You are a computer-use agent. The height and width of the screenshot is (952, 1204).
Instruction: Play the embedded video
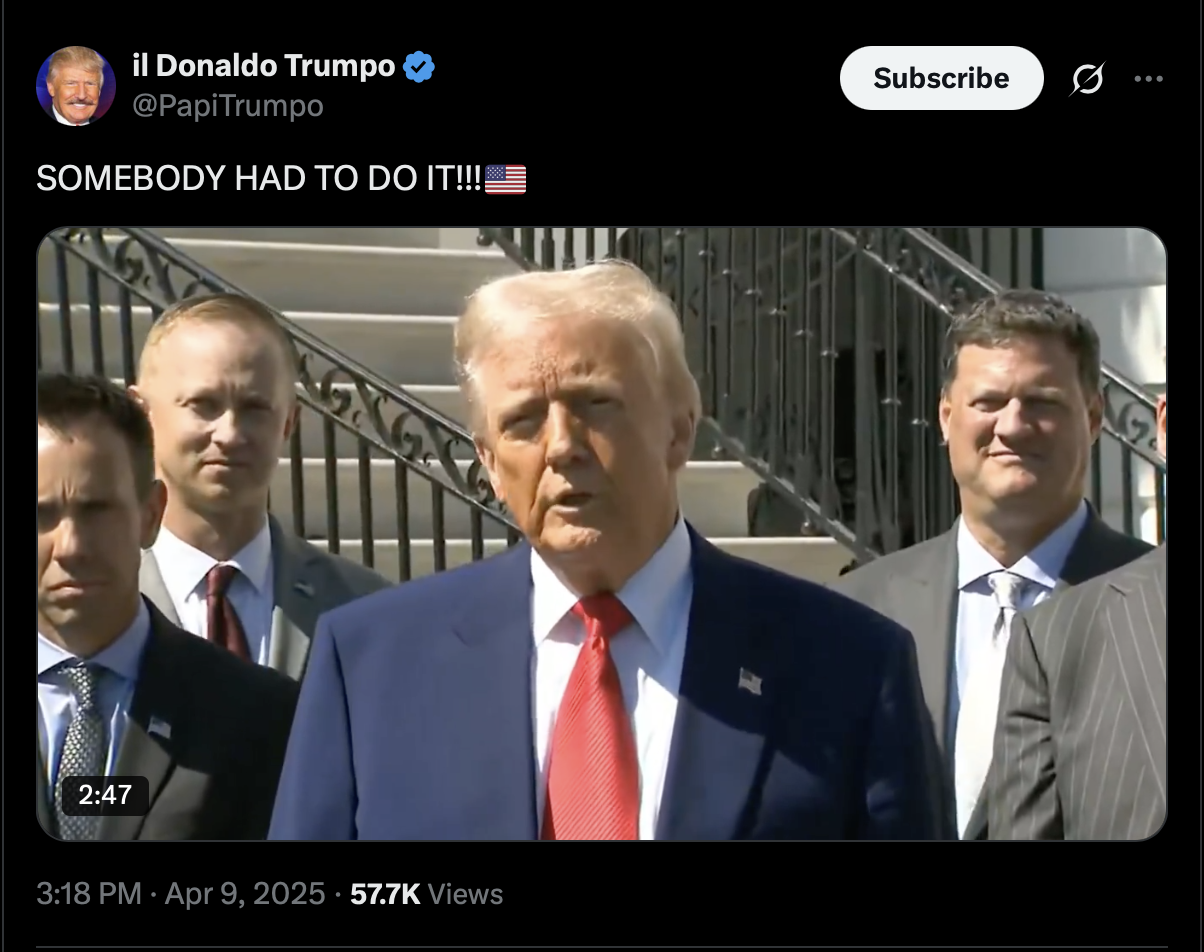[602, 534]
